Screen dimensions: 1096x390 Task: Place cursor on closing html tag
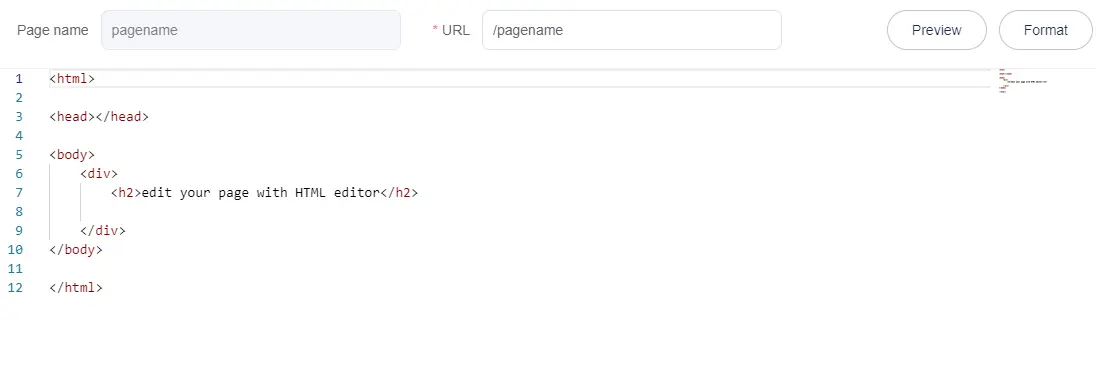pos(76,287)
